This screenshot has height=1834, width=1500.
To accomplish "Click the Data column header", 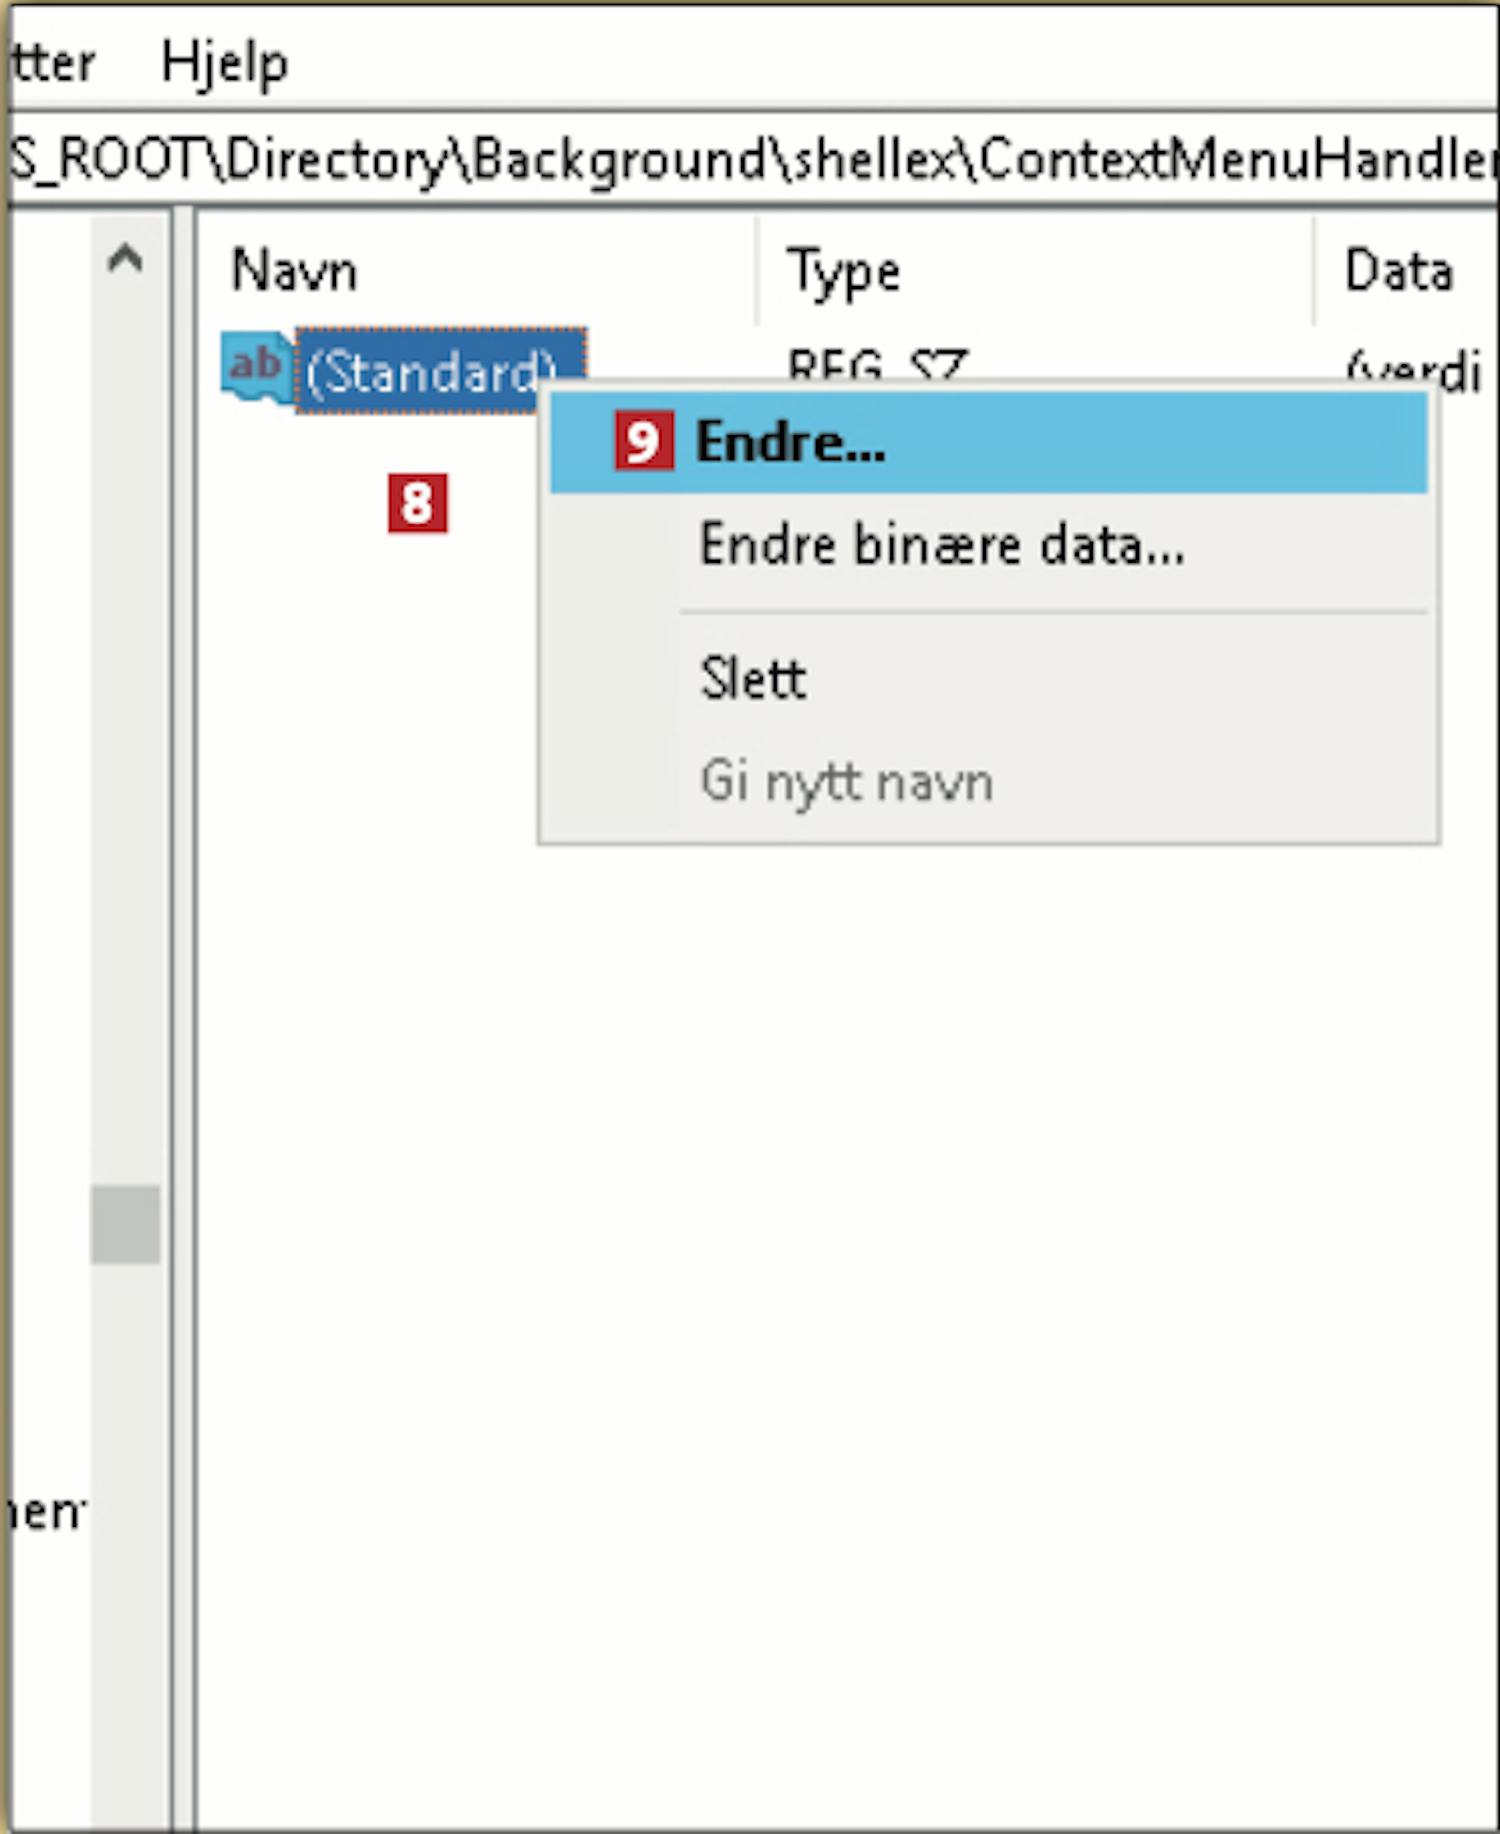I will [x=1398, y=271].
